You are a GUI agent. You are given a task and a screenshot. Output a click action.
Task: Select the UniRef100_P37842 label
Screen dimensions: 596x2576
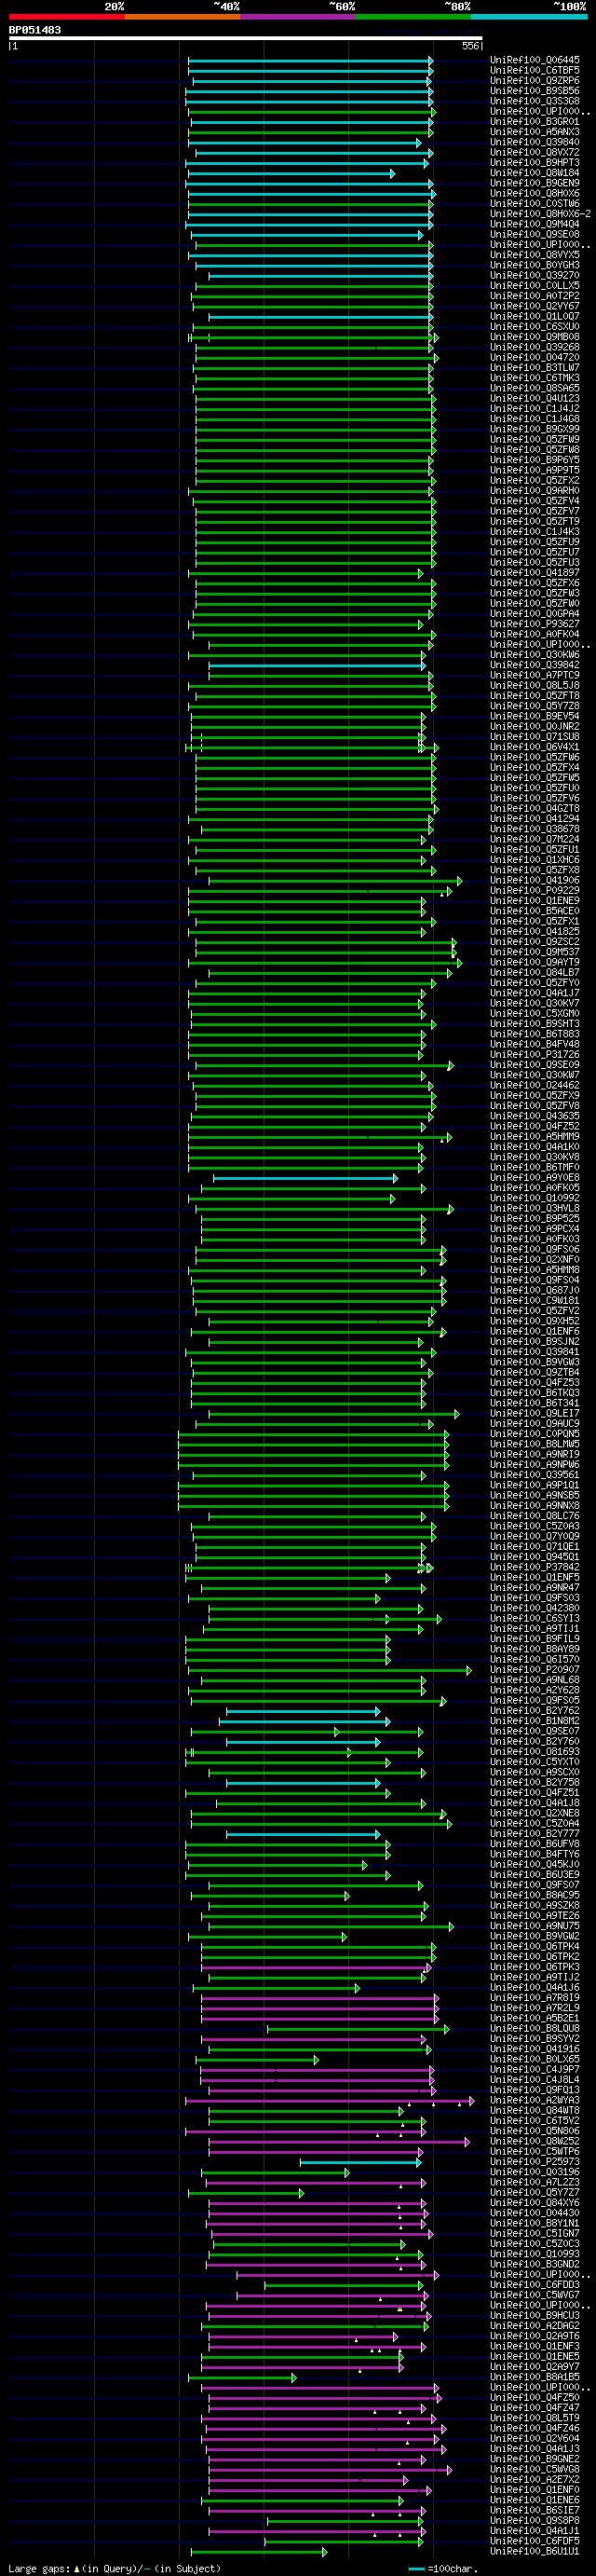point(534,1567)
